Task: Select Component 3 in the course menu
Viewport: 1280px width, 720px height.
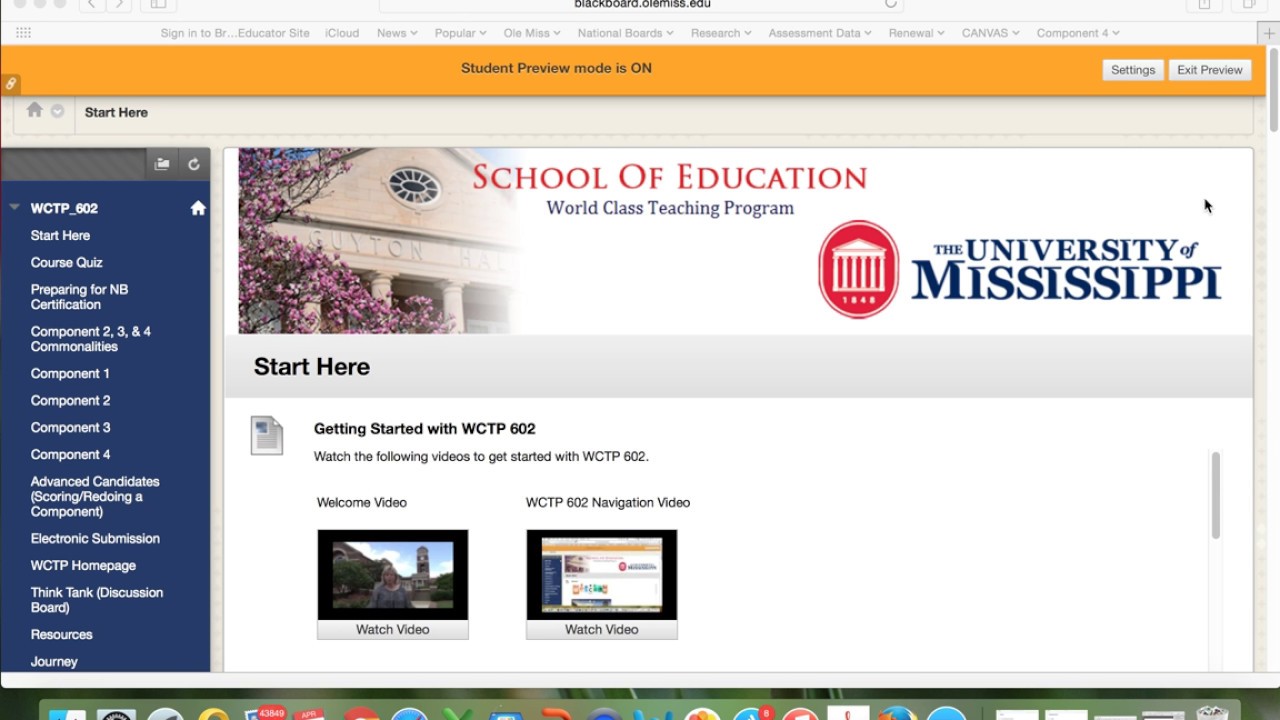Action: pyautogui.click(x=70, y=427)
